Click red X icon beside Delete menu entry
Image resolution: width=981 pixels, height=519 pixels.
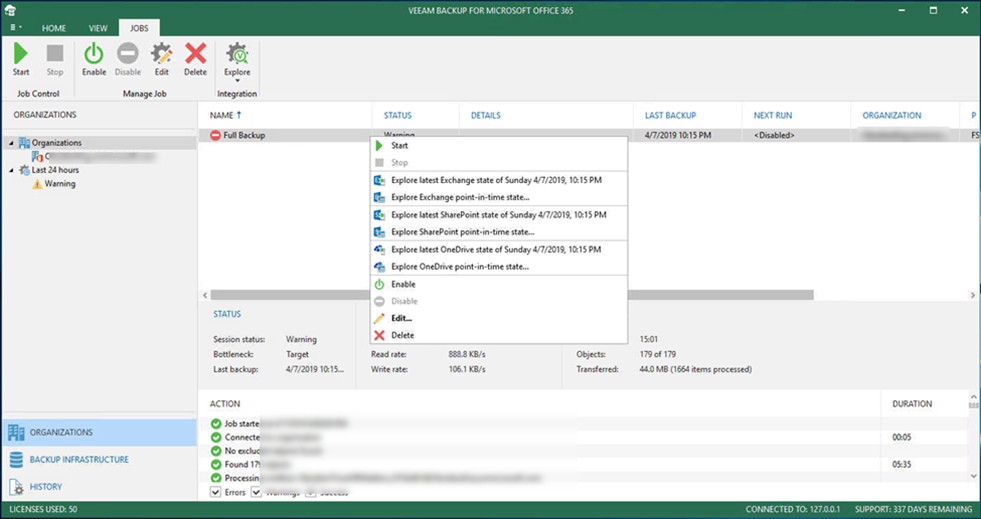(x=379, y=335)
